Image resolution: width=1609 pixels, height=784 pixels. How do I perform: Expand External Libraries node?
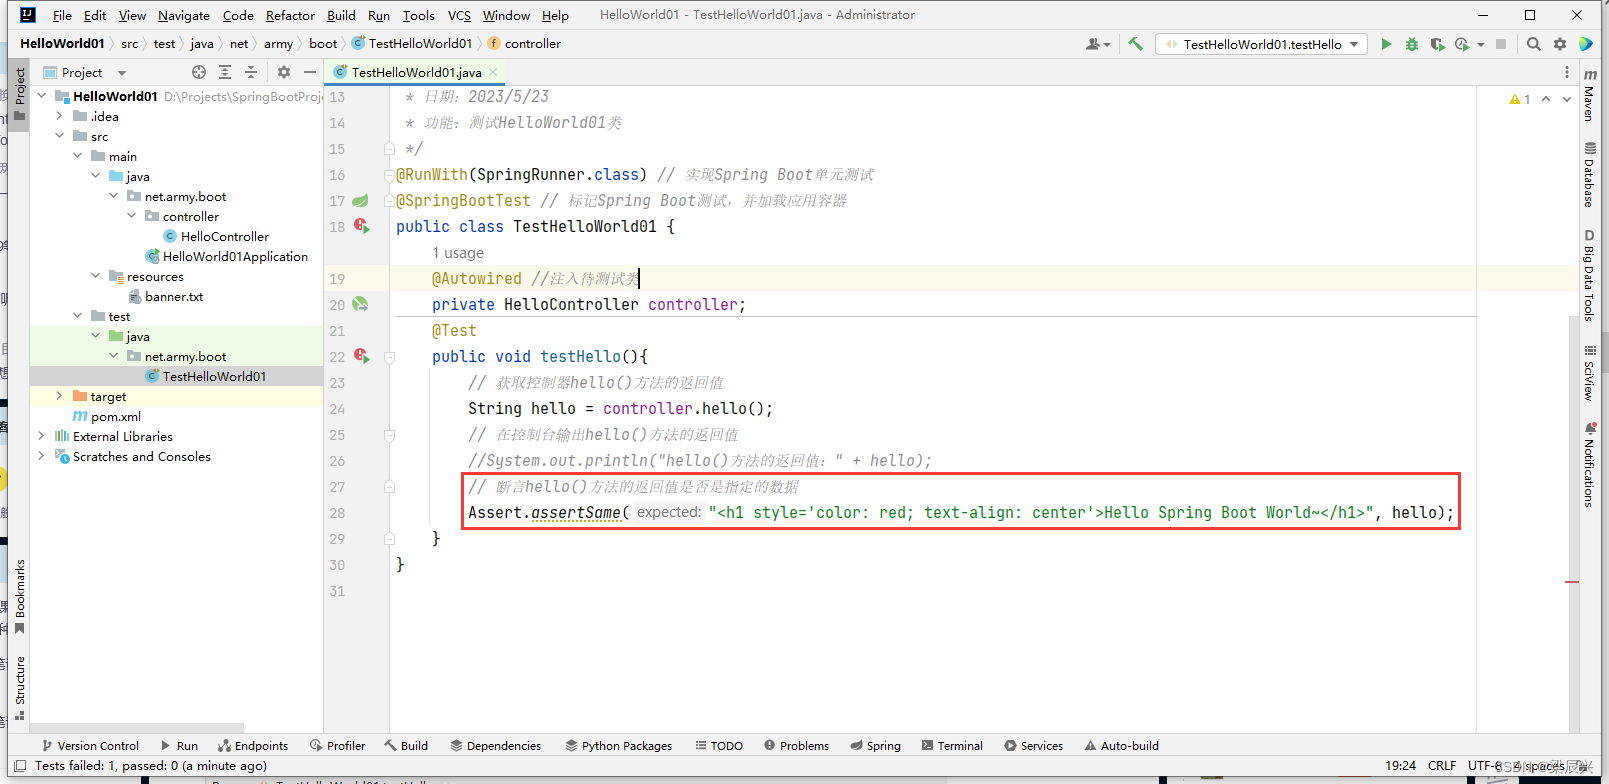point(41,436)
